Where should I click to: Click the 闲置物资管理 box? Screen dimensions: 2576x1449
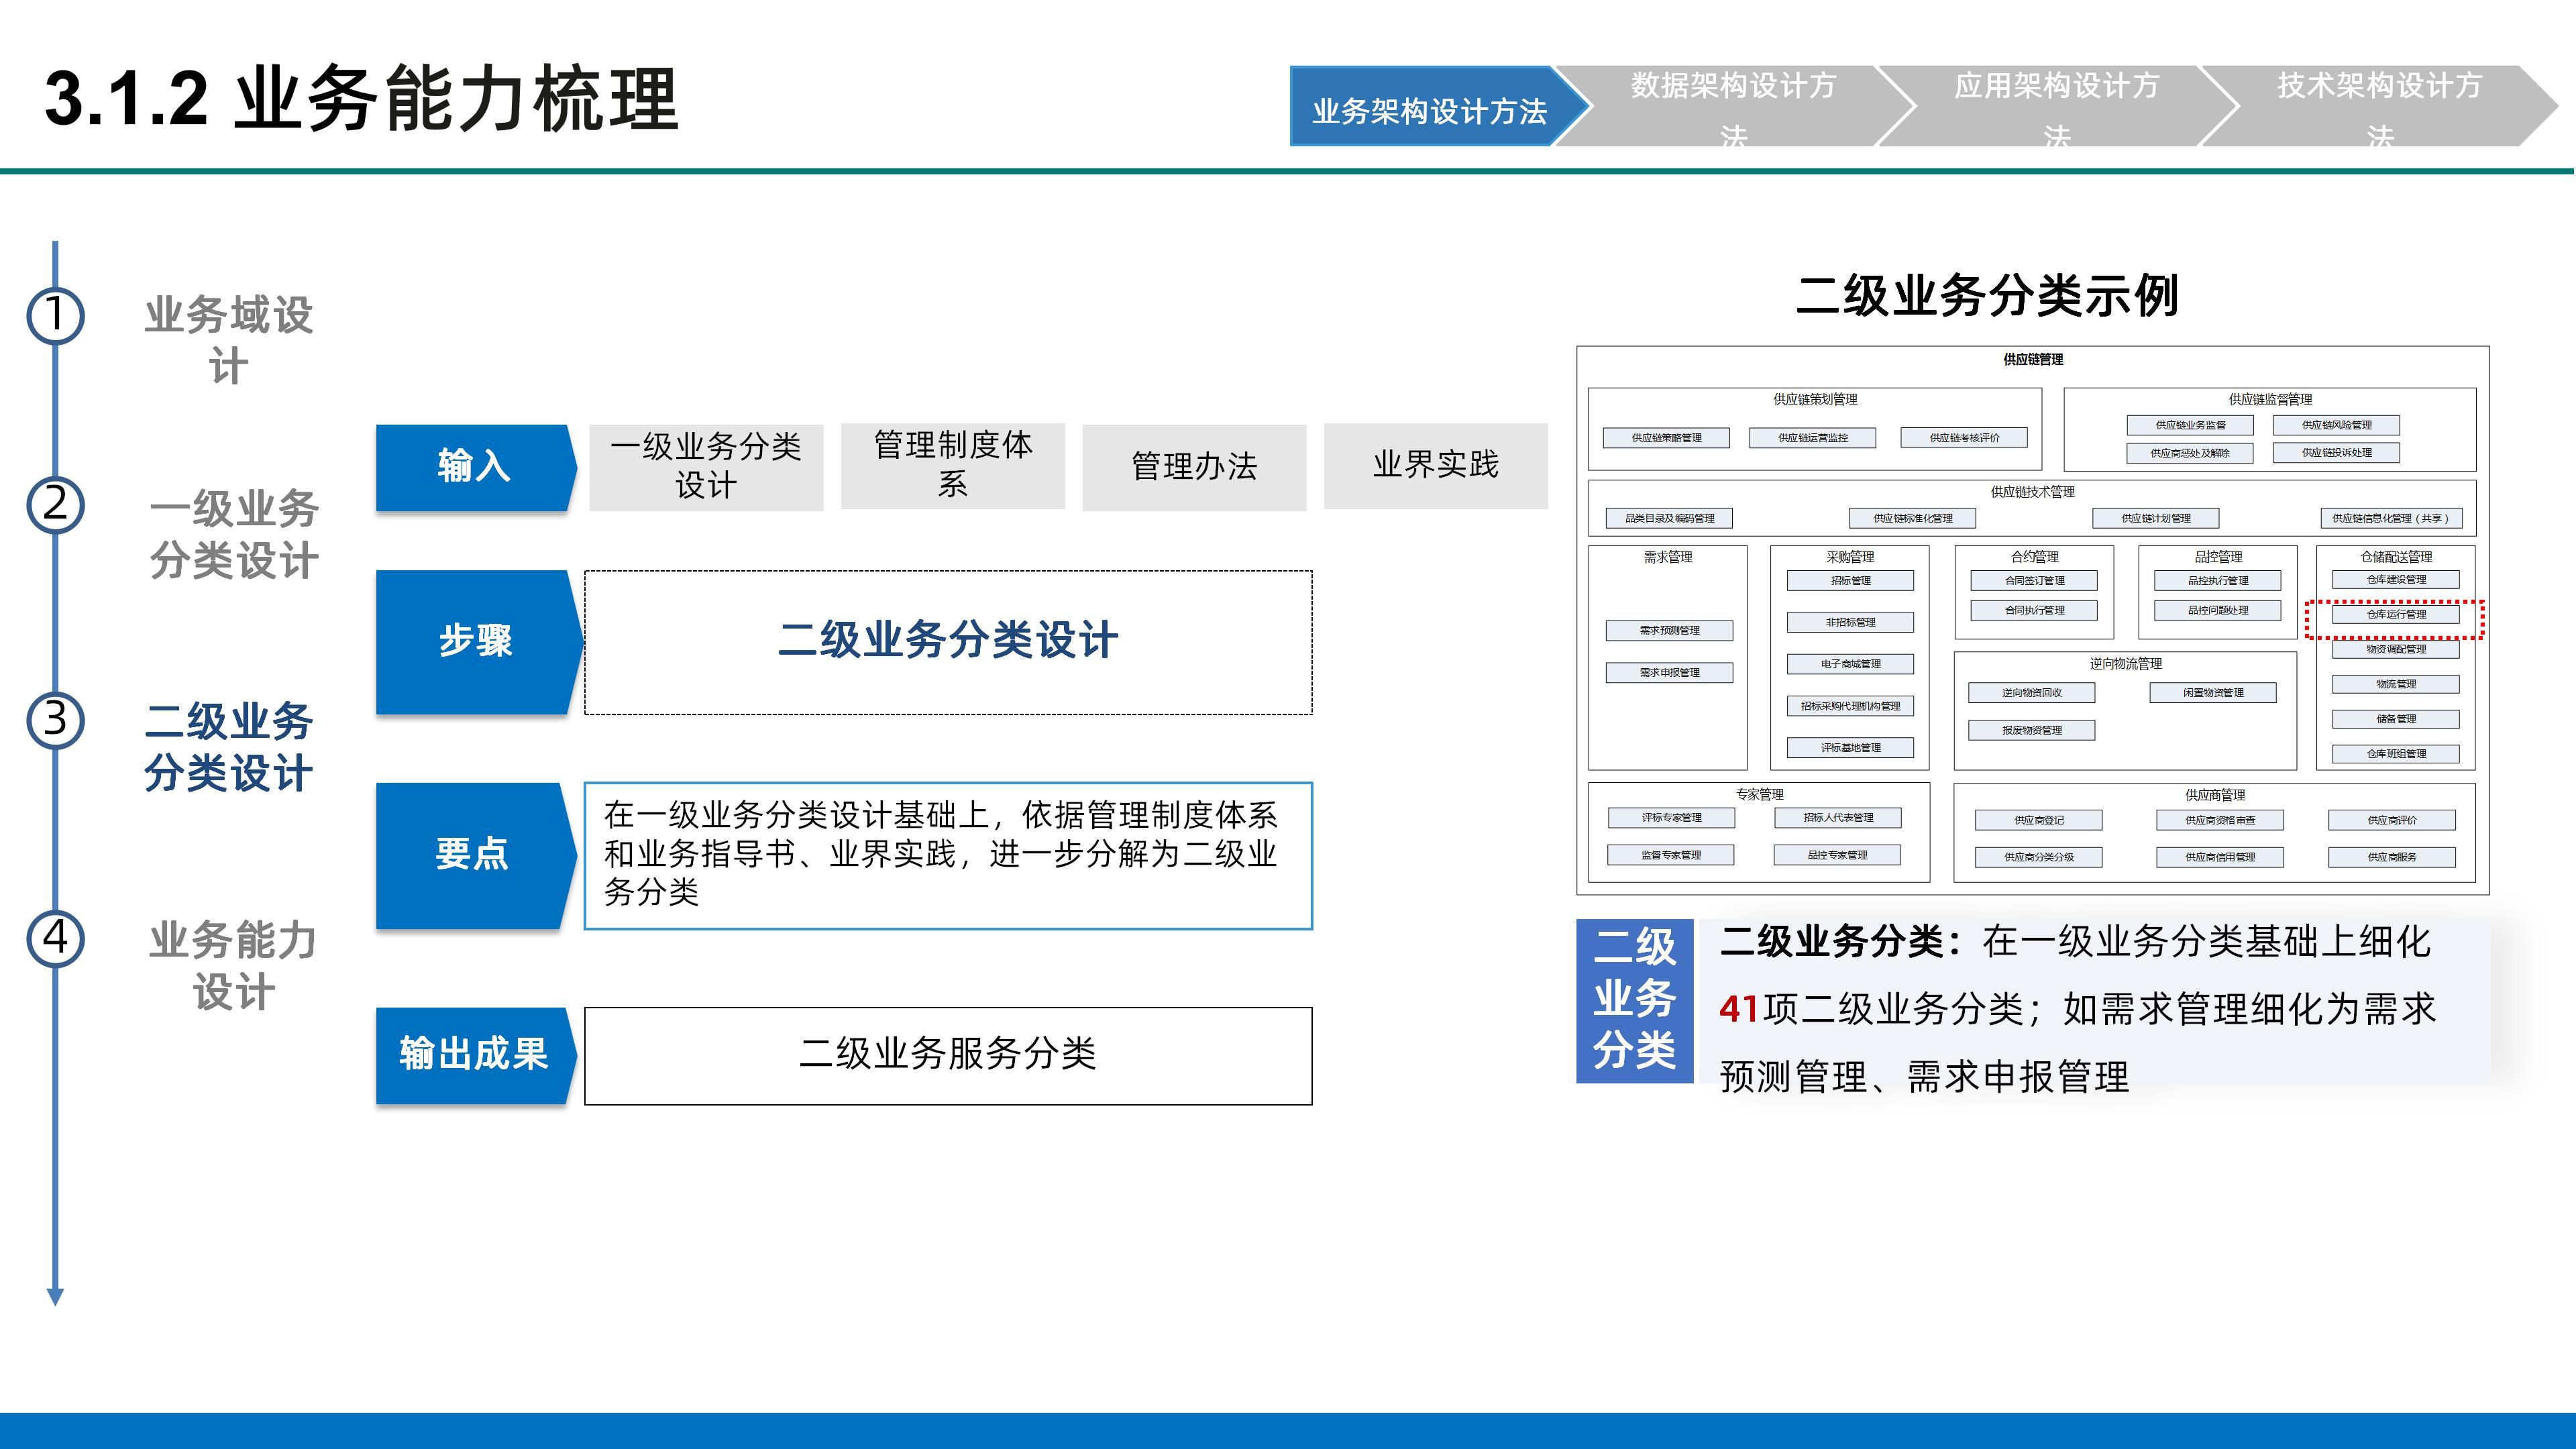[x=2213, y=692]
